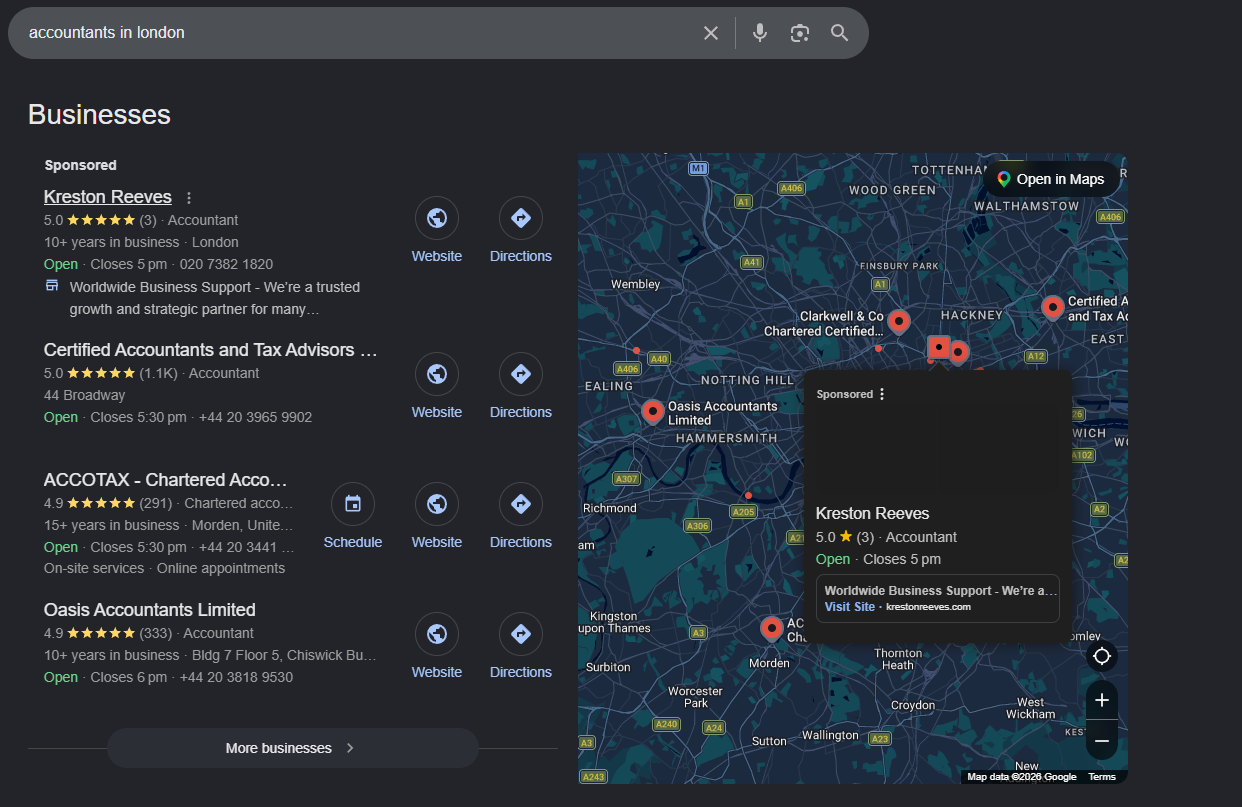
Task: Open Google Lens image search icon
Action: click(x=799, y=33)
